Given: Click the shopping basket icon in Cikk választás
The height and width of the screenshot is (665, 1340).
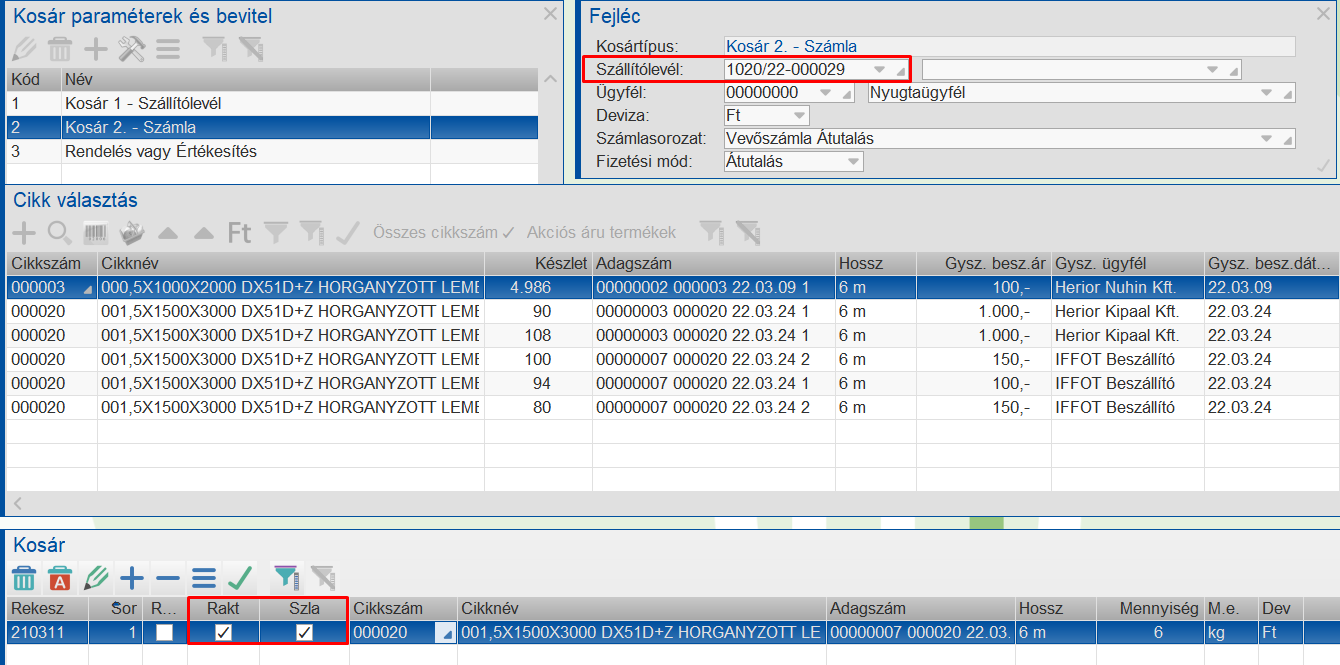Looking at the screenshot, I should point(131,233).
